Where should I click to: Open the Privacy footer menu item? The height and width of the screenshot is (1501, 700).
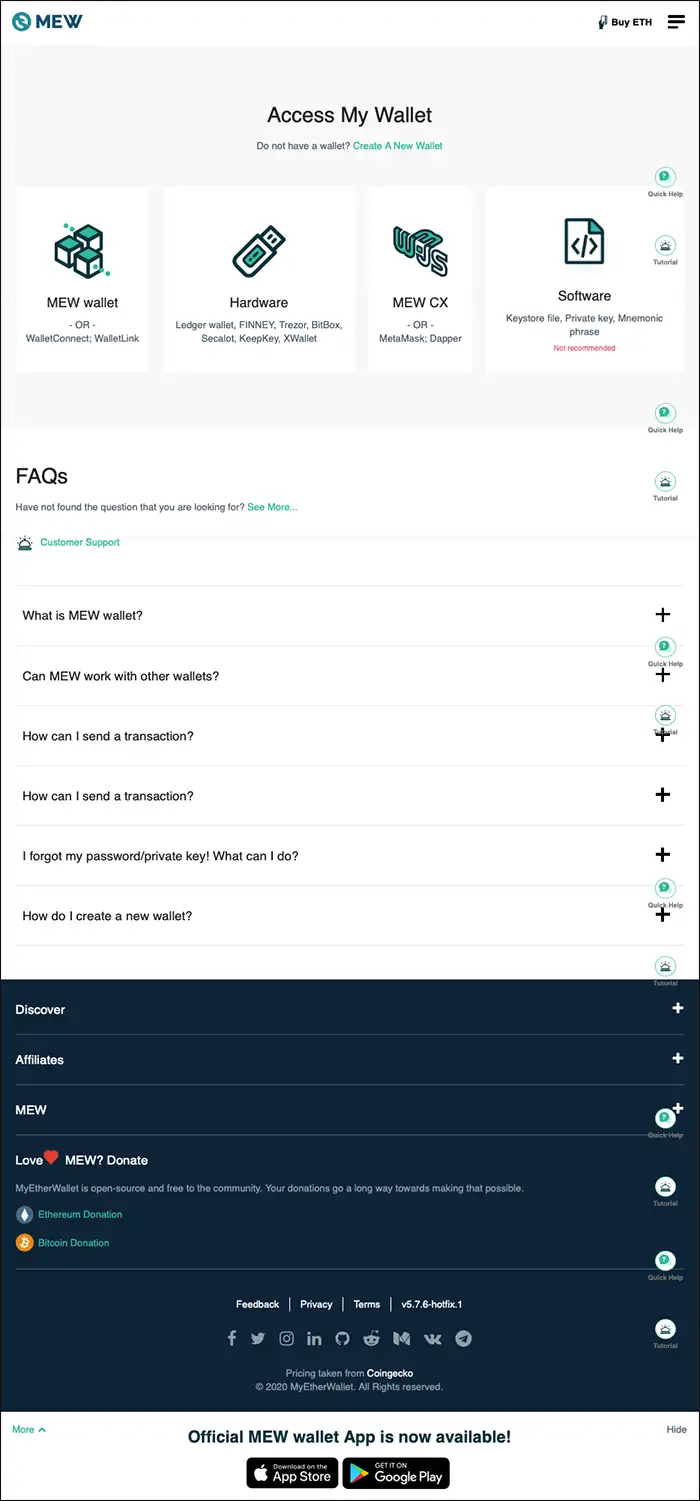click(316, 1304)
